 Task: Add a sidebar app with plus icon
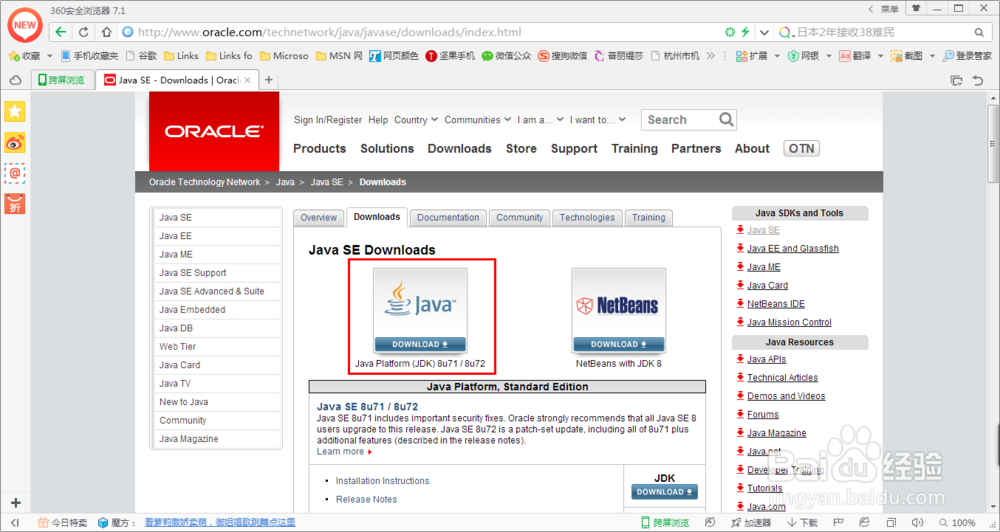click(x=16, y=503)
